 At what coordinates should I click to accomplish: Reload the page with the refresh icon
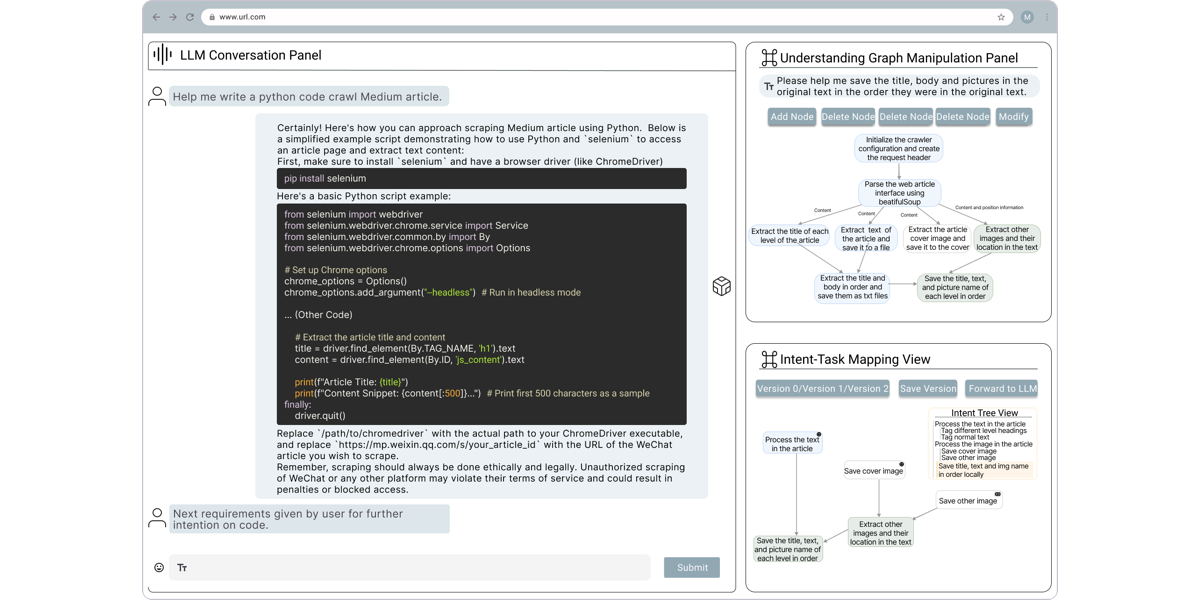click(190, 17)
